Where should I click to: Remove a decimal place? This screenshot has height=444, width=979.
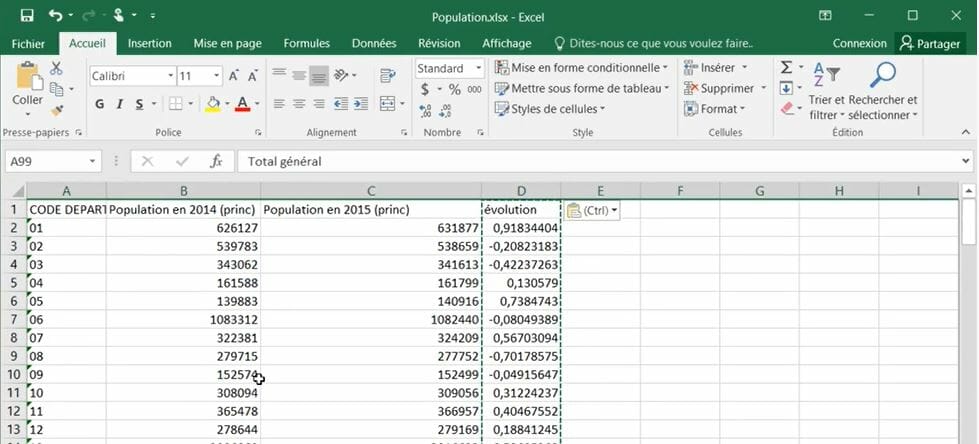445,111
